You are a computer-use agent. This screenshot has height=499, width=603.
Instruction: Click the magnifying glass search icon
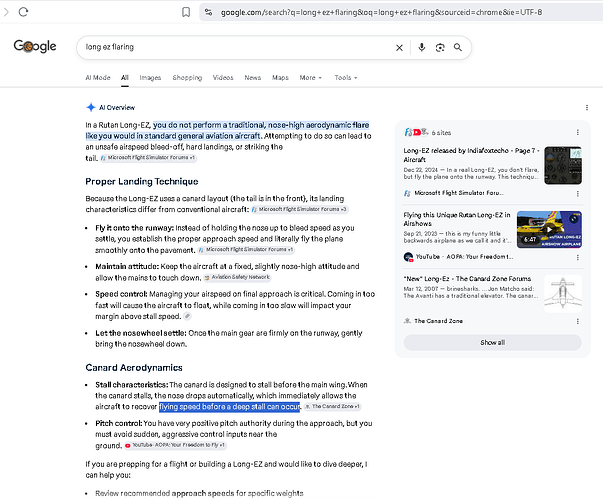(x=458, y=47)
